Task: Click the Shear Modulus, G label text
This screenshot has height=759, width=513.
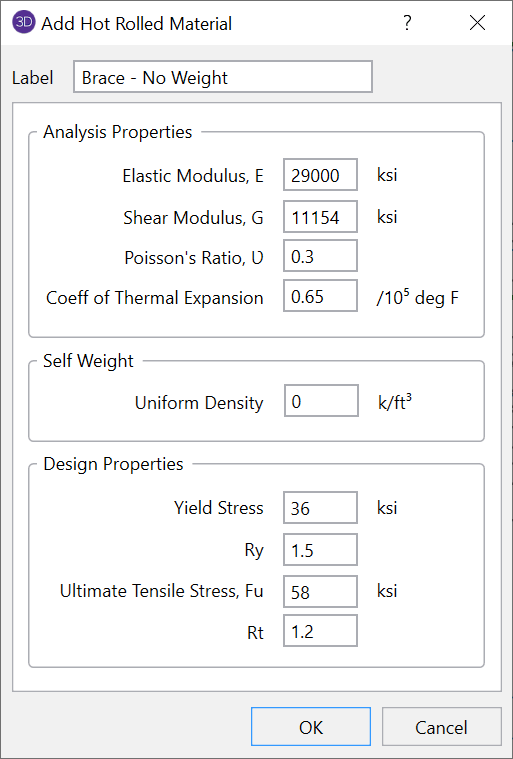Action: point(194,218)
